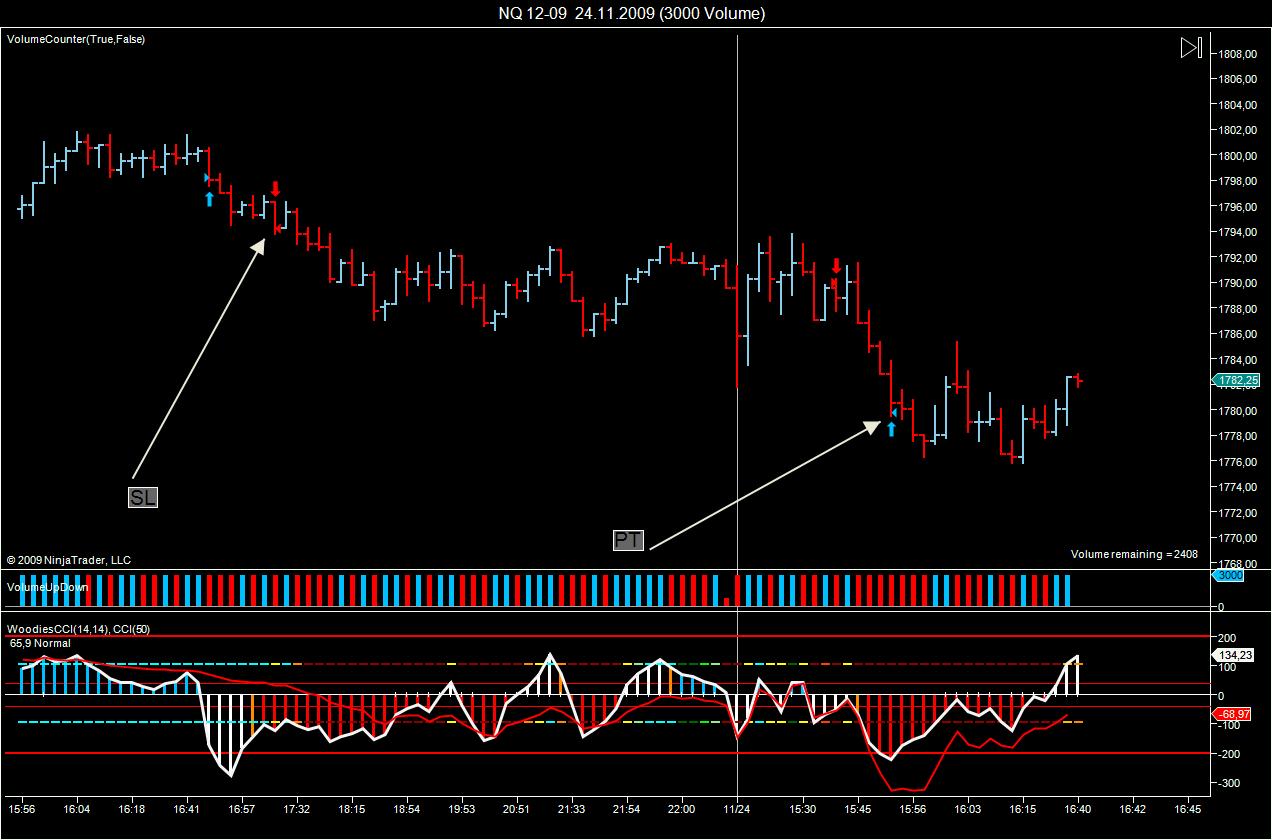Click the 16:45 time axis label
This screenshot has height=840, width=1272.
(1187, 807)
